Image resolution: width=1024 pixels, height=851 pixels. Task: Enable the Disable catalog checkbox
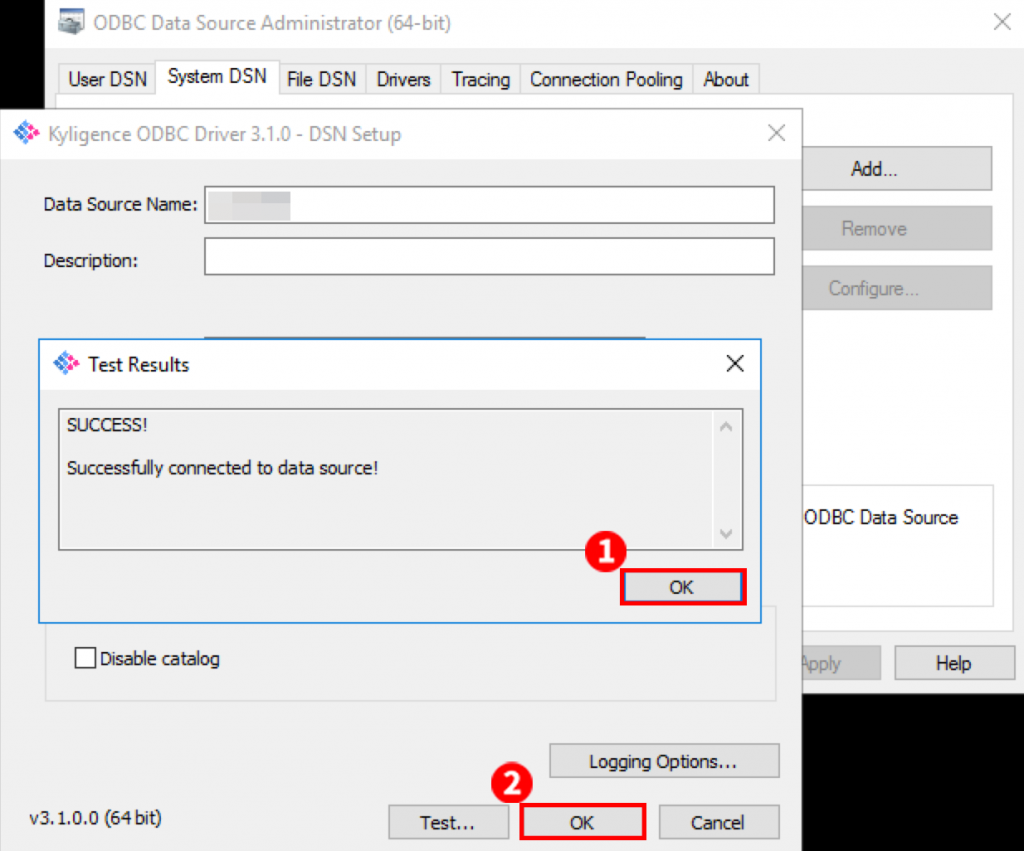click(87, 658)
